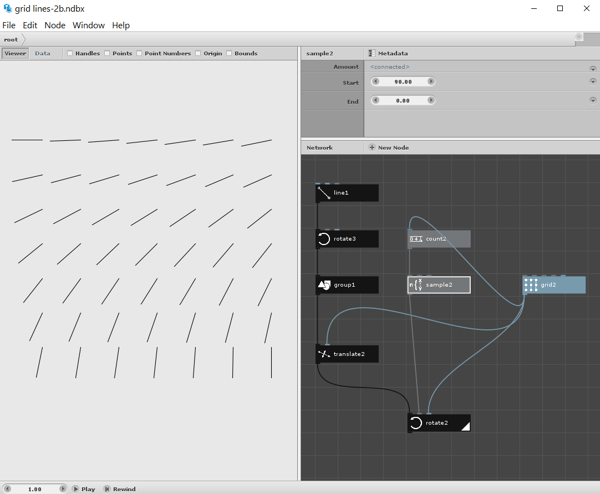Increase the frame number with right arrow
The height and width of the screenshot is (494, 600).
62,489
